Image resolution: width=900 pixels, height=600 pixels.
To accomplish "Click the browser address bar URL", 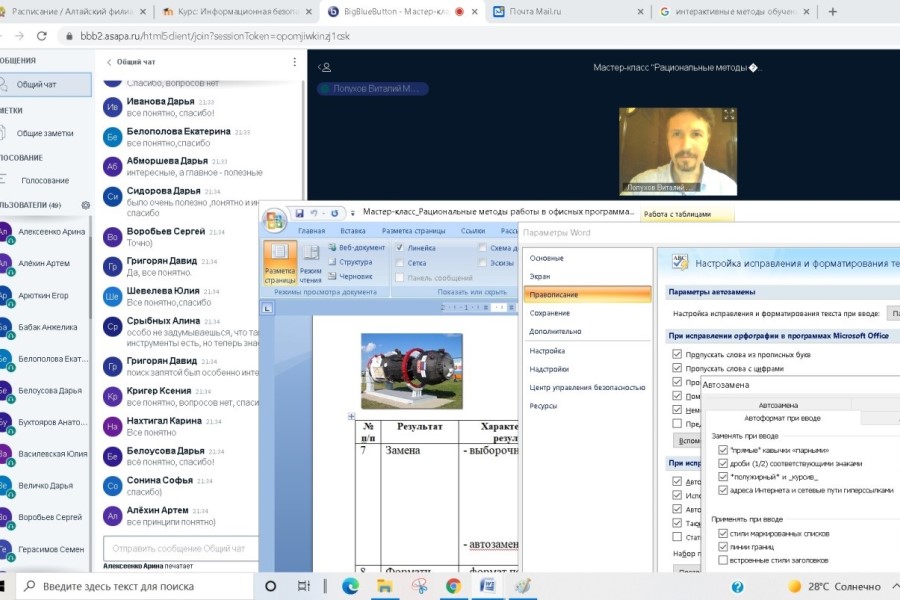I will point(215,36).
